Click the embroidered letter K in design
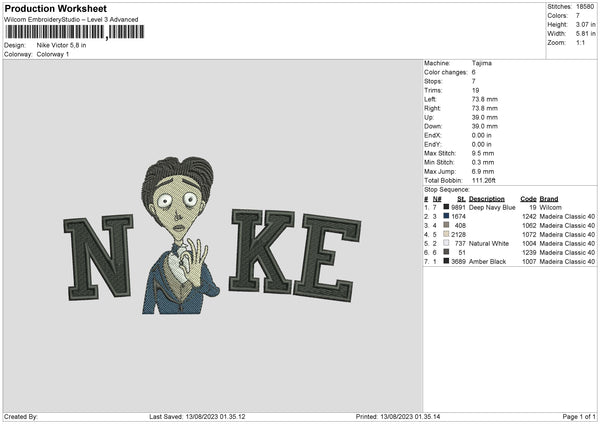 tap(262, 251)
